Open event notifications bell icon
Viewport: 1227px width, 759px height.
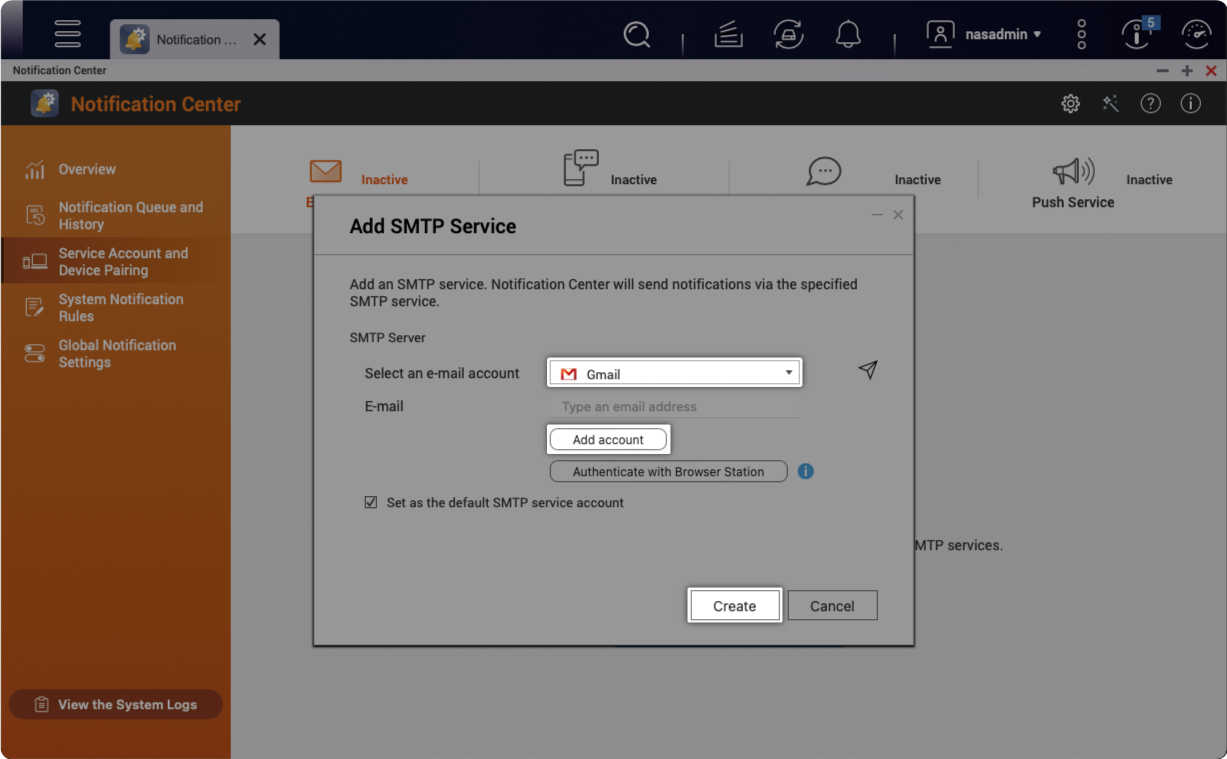click(848, 35)
